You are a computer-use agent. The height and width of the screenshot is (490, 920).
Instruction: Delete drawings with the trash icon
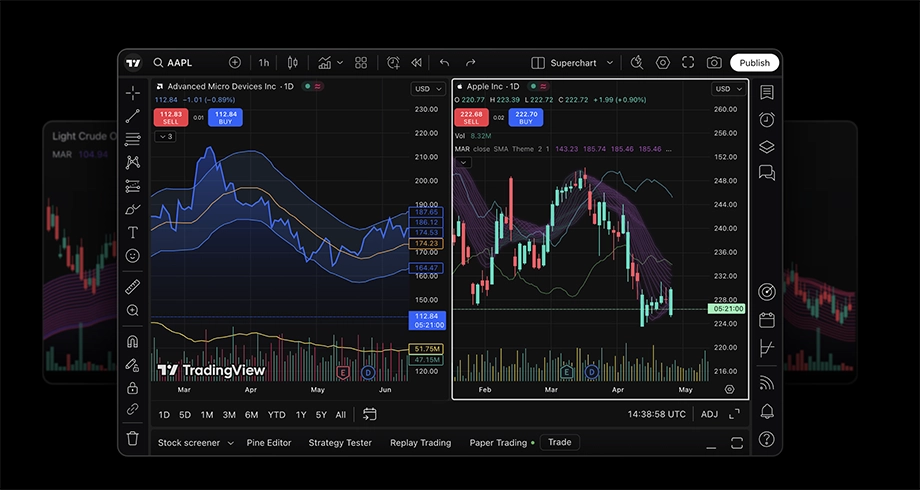click(x=133, y=438)
